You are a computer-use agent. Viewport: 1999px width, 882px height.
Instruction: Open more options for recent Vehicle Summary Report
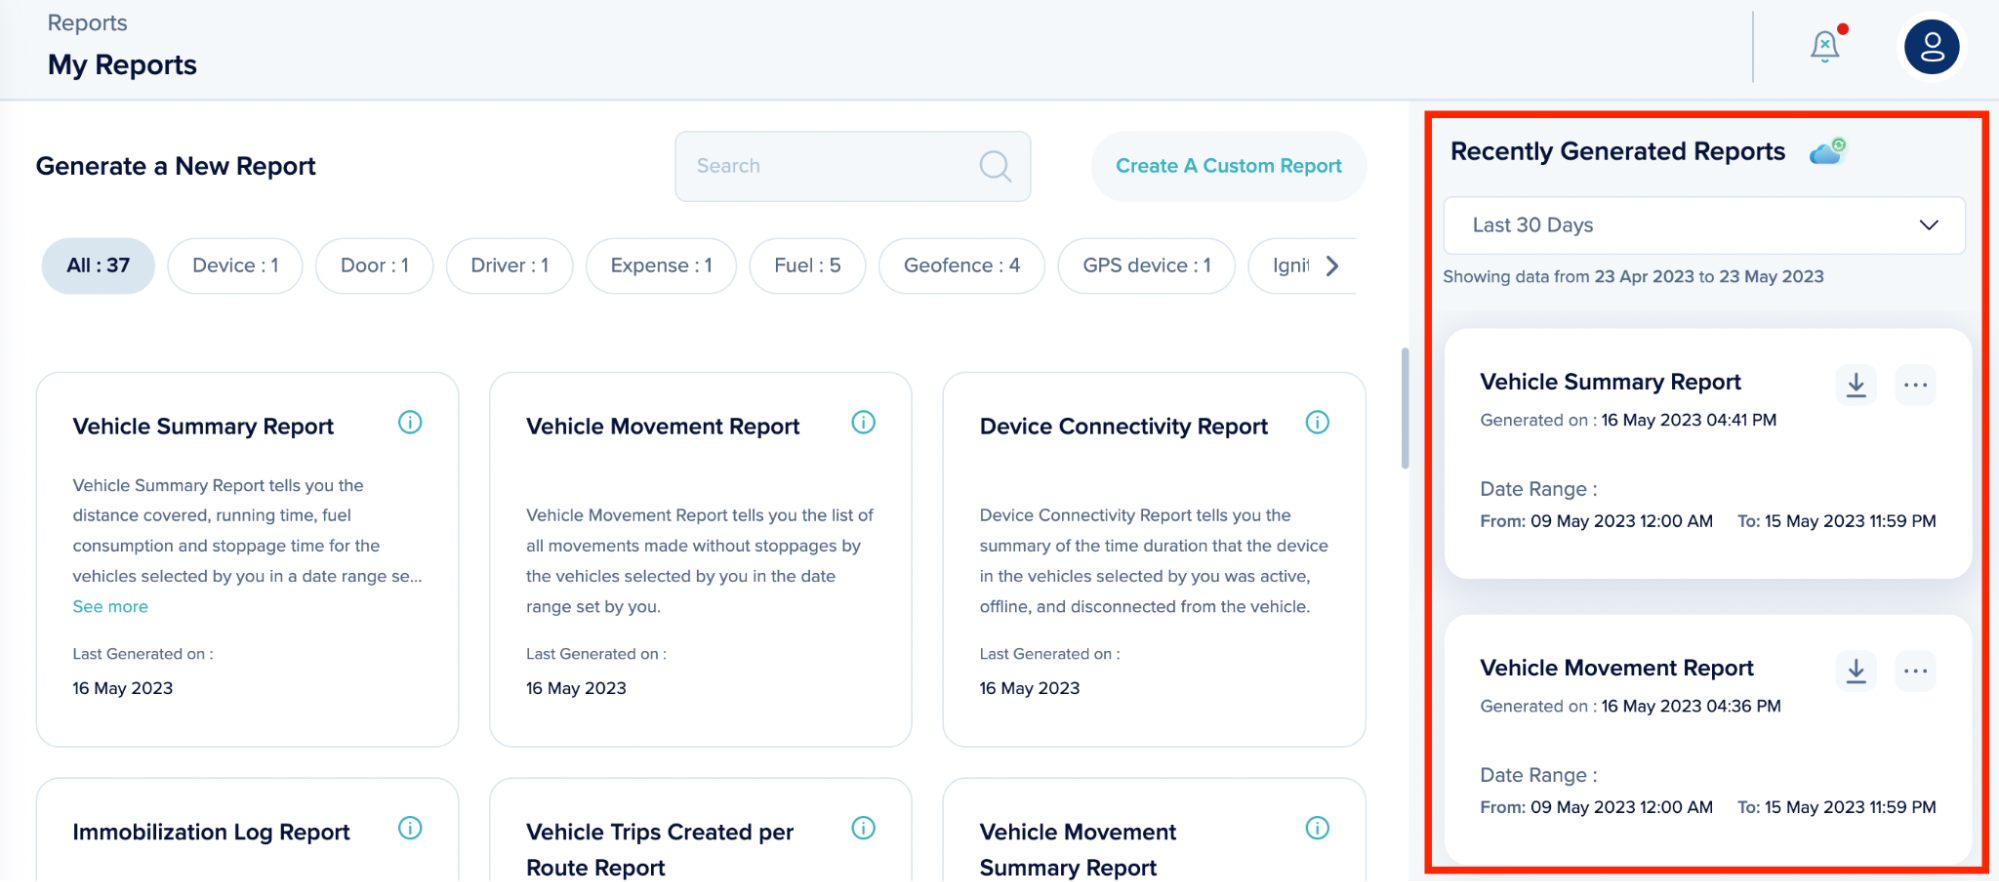pos(1915,385)
